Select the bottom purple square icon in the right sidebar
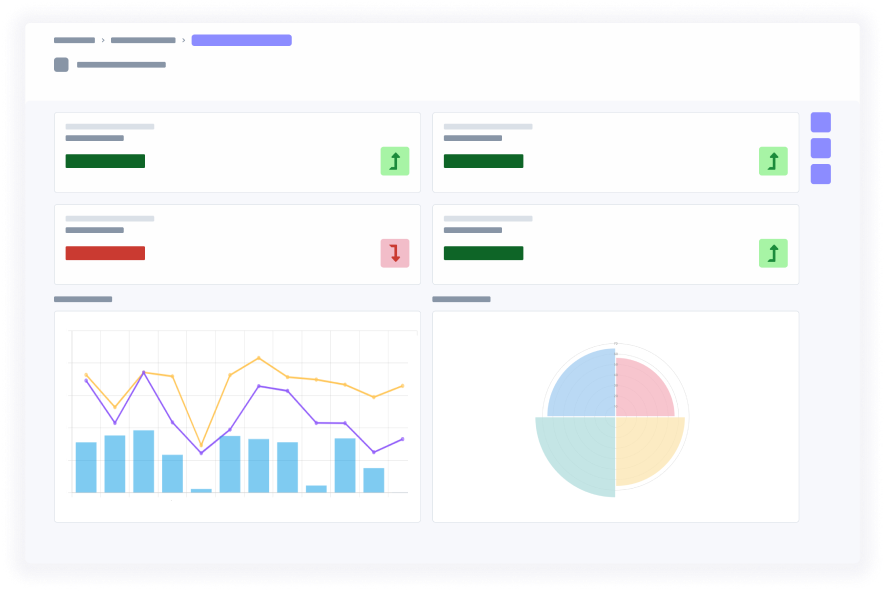The height and width of the screenshot is (591, 885). [x=822, y=171]
